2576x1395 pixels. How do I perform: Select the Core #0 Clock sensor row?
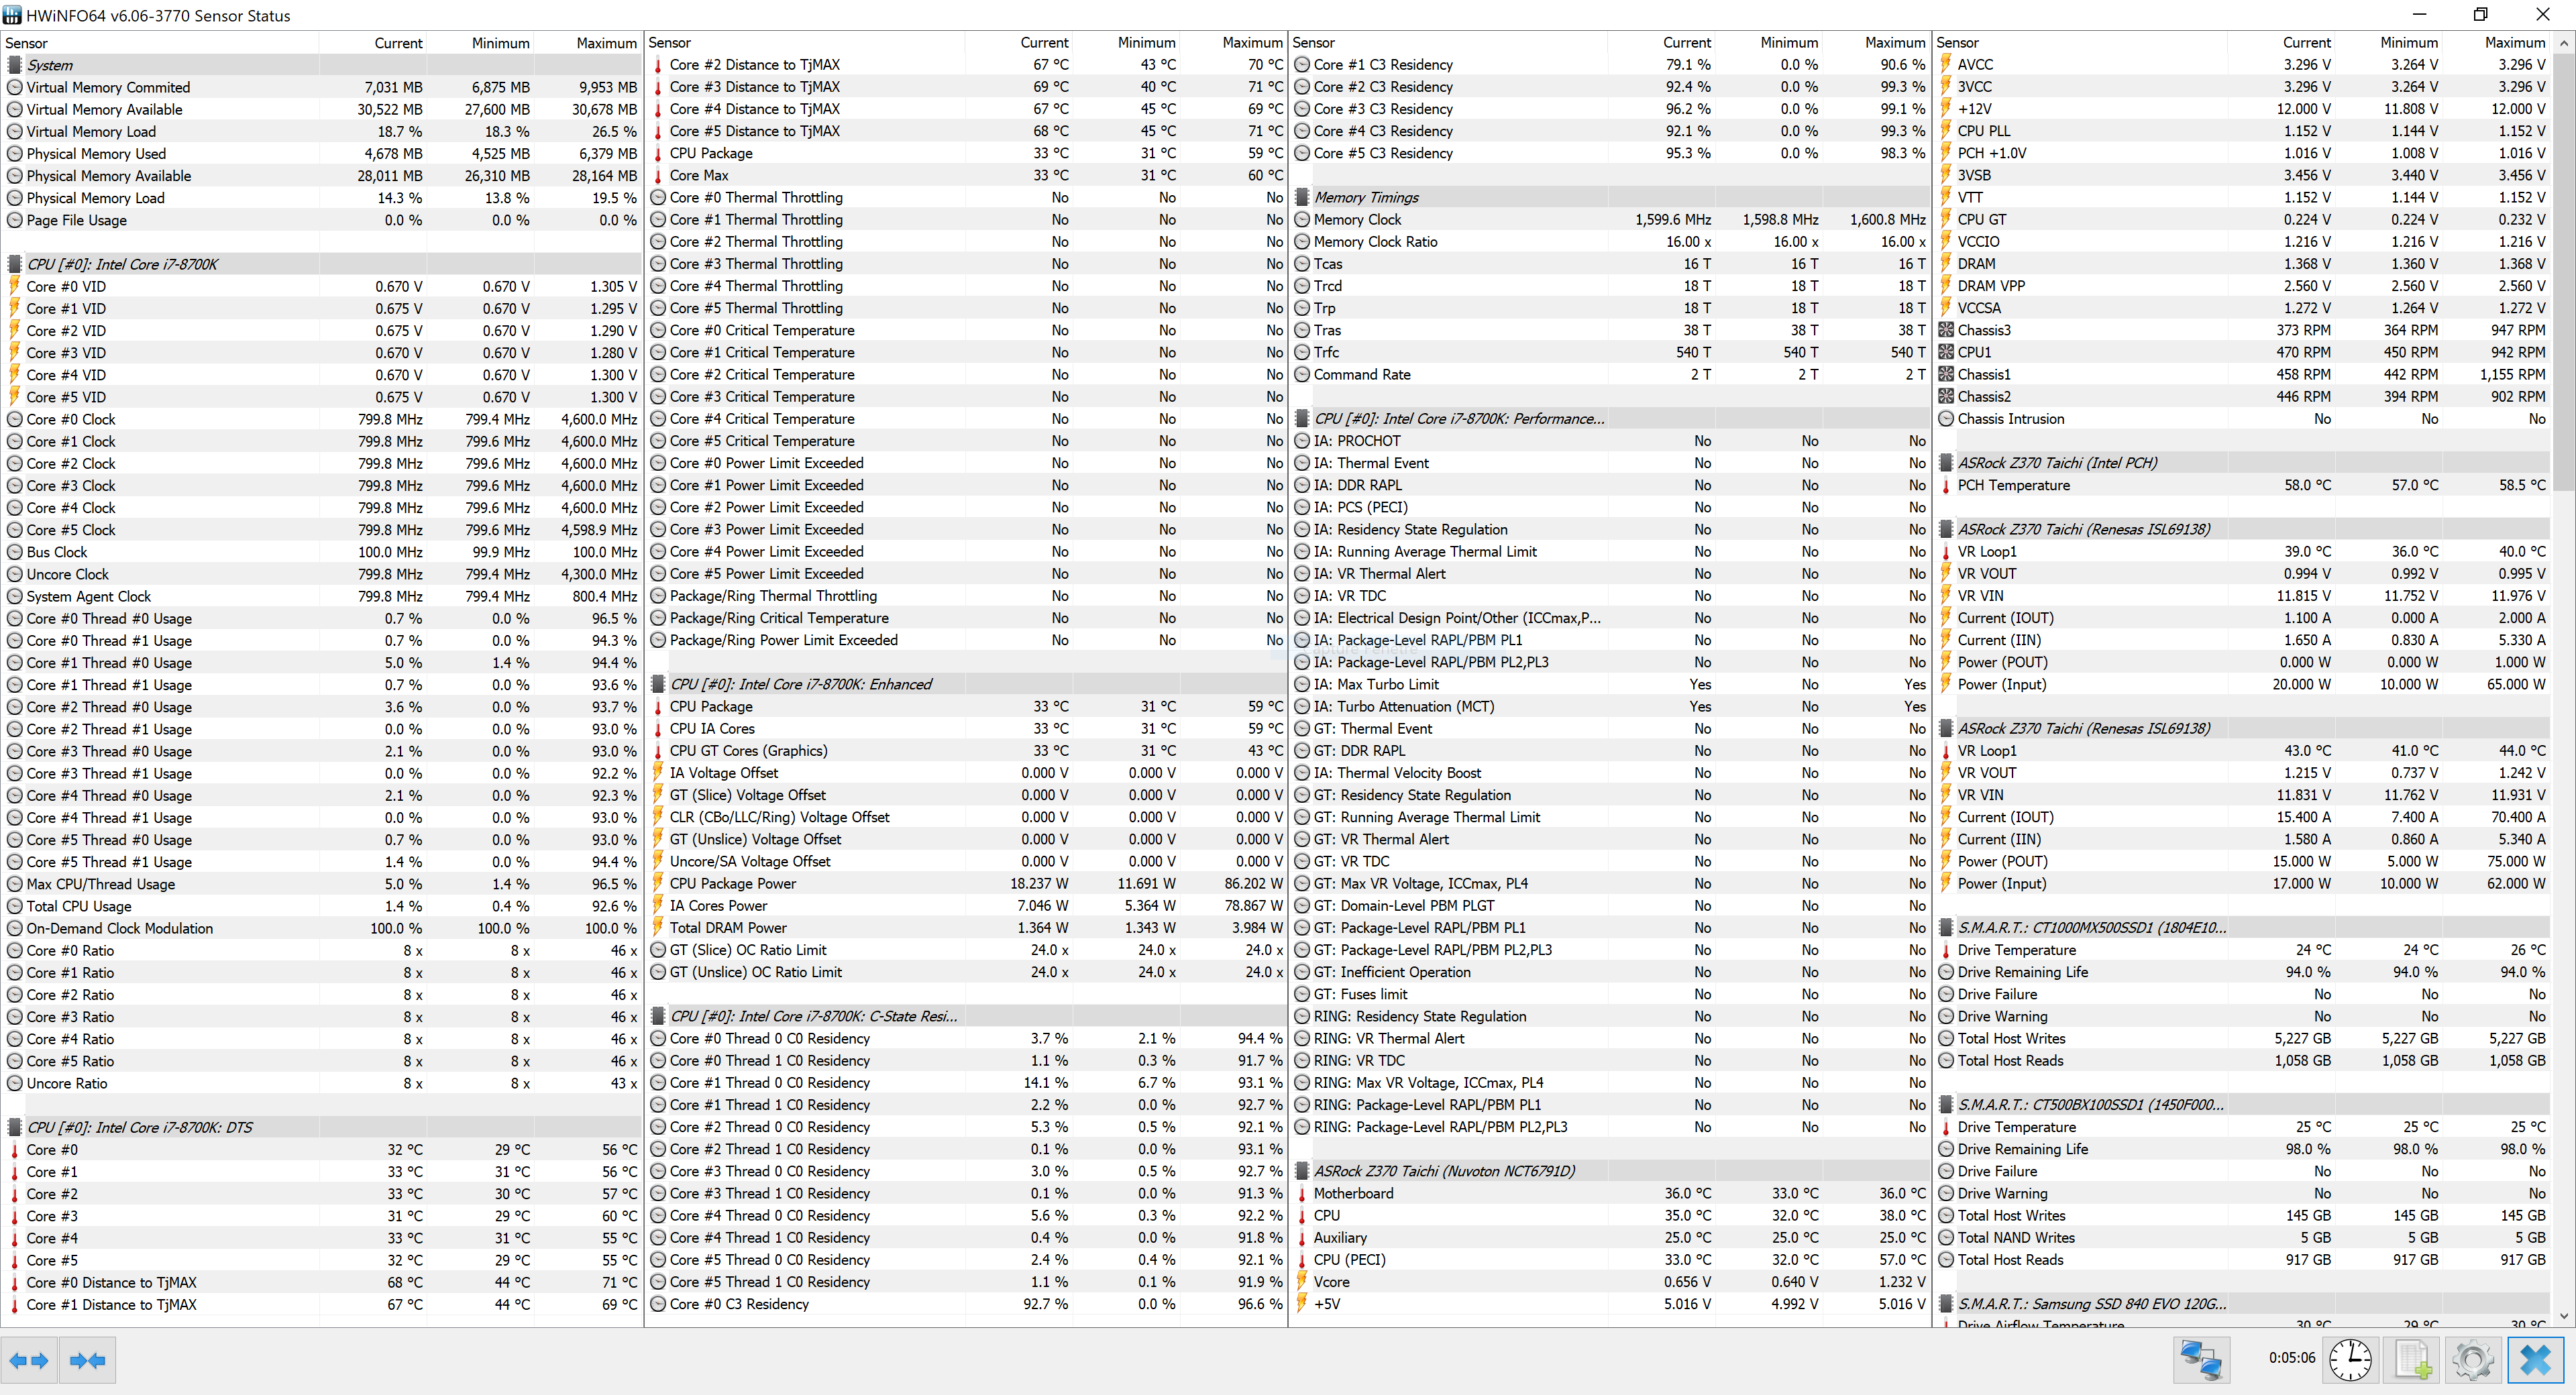(71, 419)
